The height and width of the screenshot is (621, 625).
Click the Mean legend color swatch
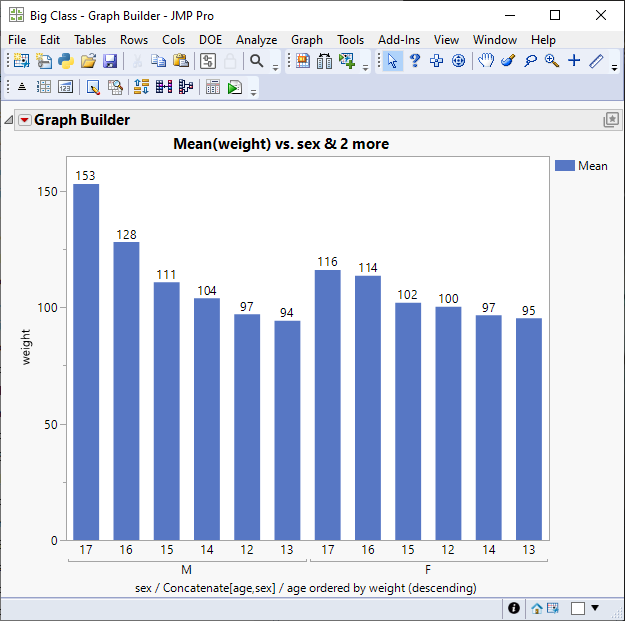[564, 166]
